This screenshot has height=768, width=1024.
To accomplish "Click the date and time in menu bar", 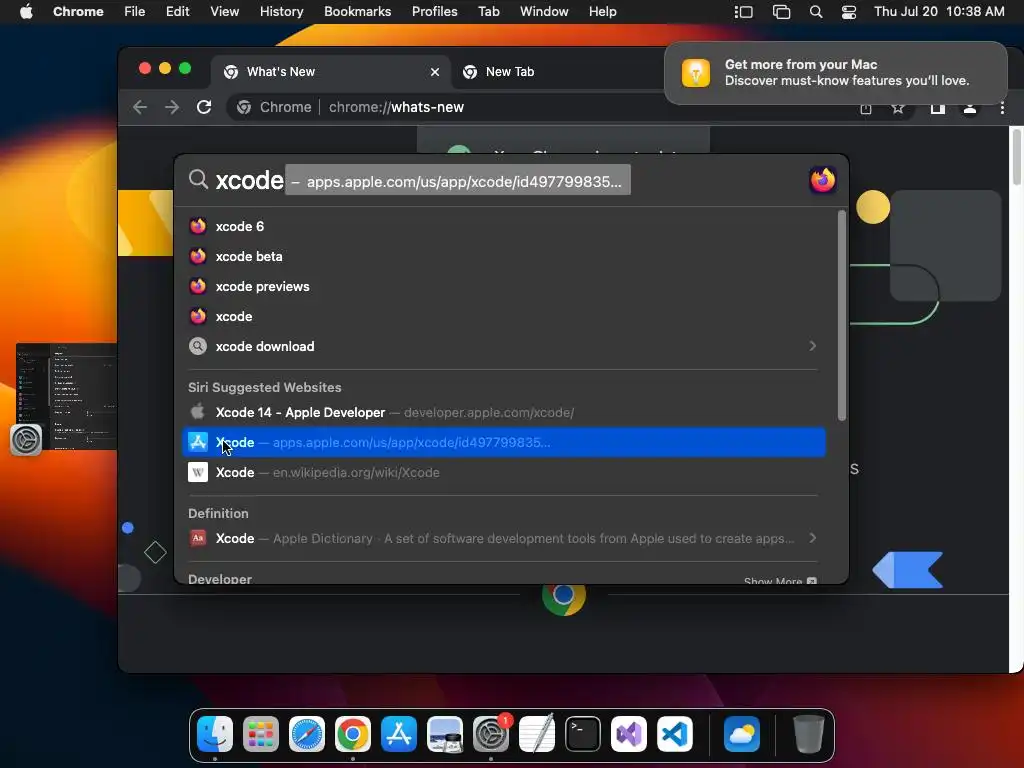I will pyautogui.click(x=939, y=12).
